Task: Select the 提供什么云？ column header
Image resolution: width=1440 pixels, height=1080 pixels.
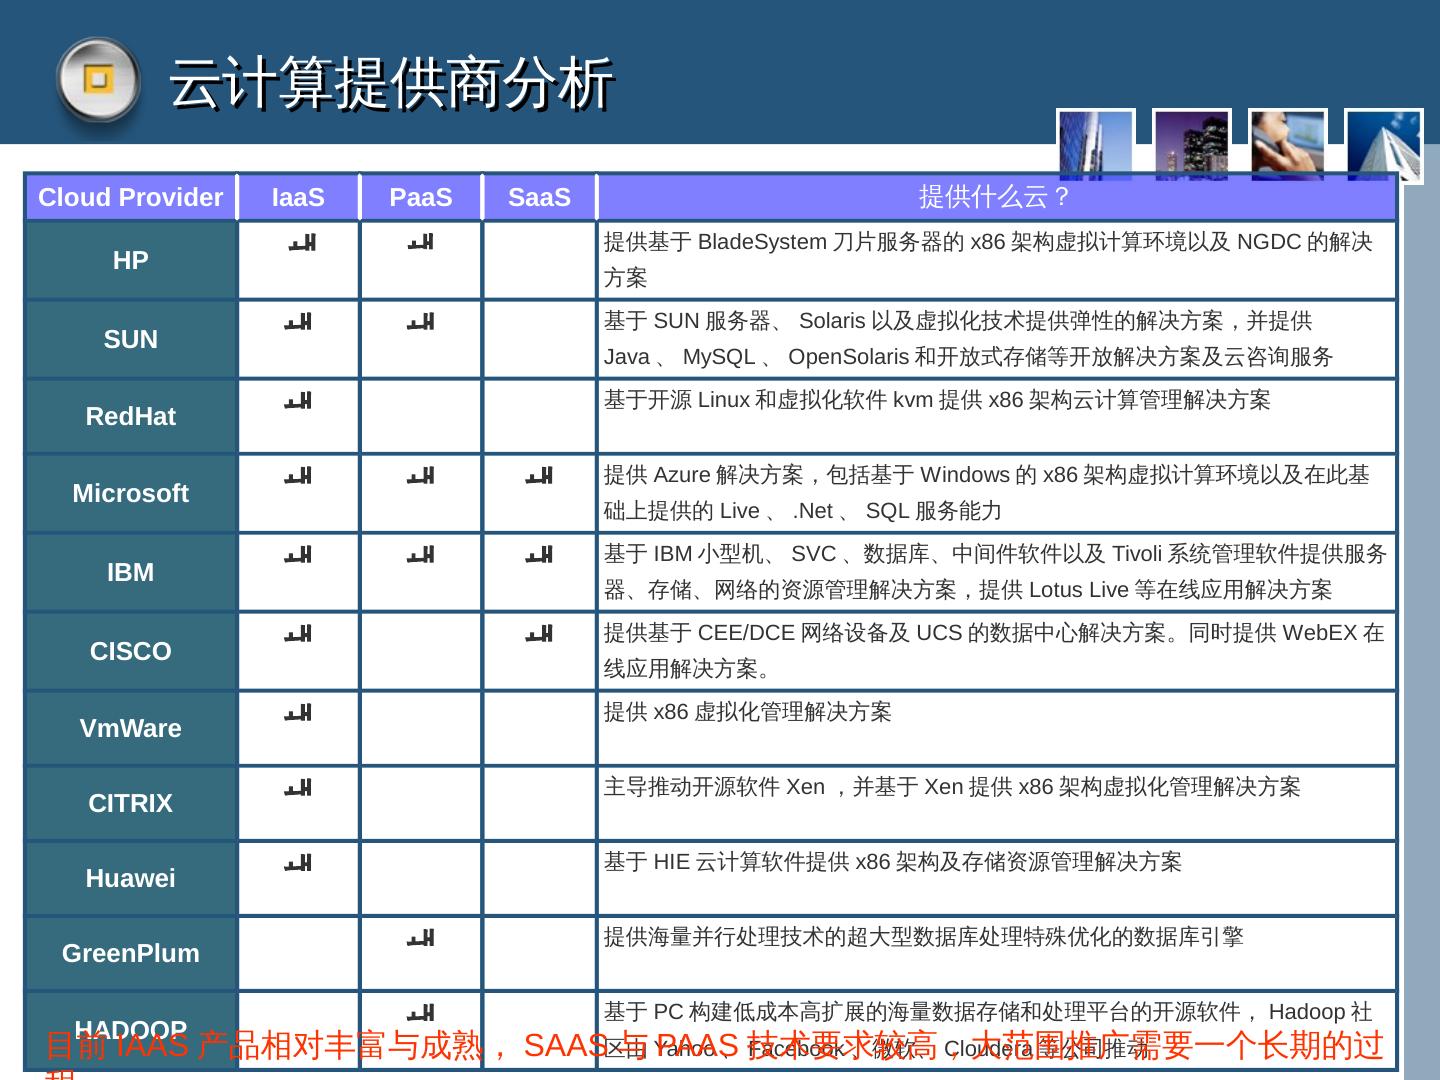Action: point(995,197)
